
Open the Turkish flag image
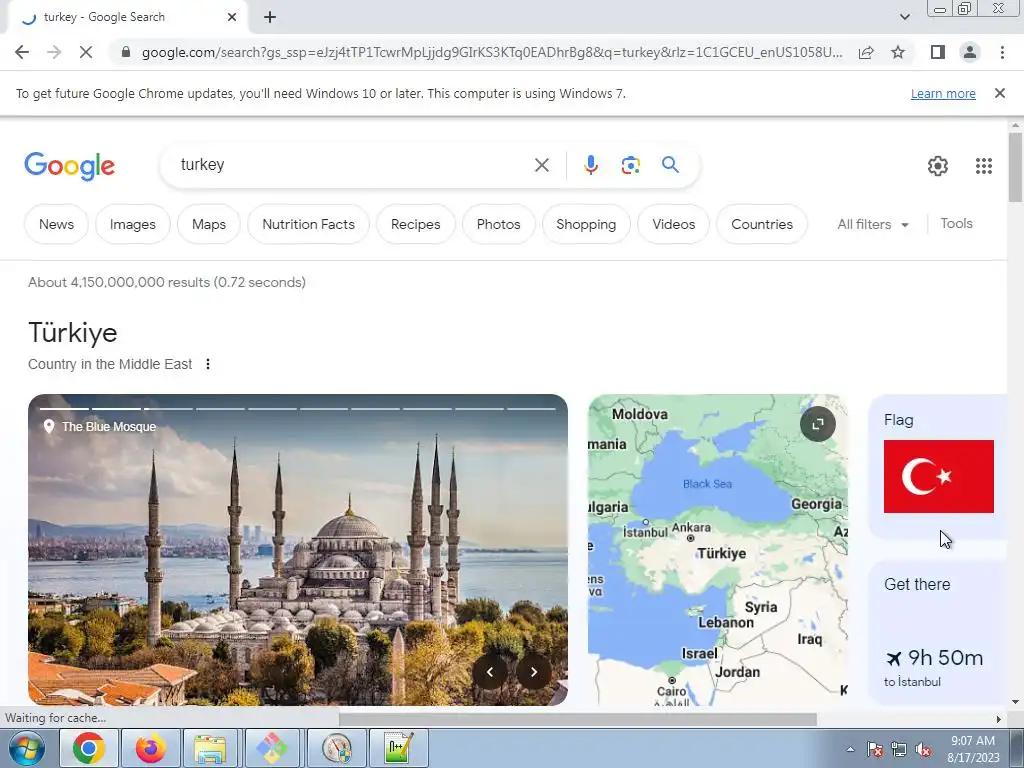point(938,476)
